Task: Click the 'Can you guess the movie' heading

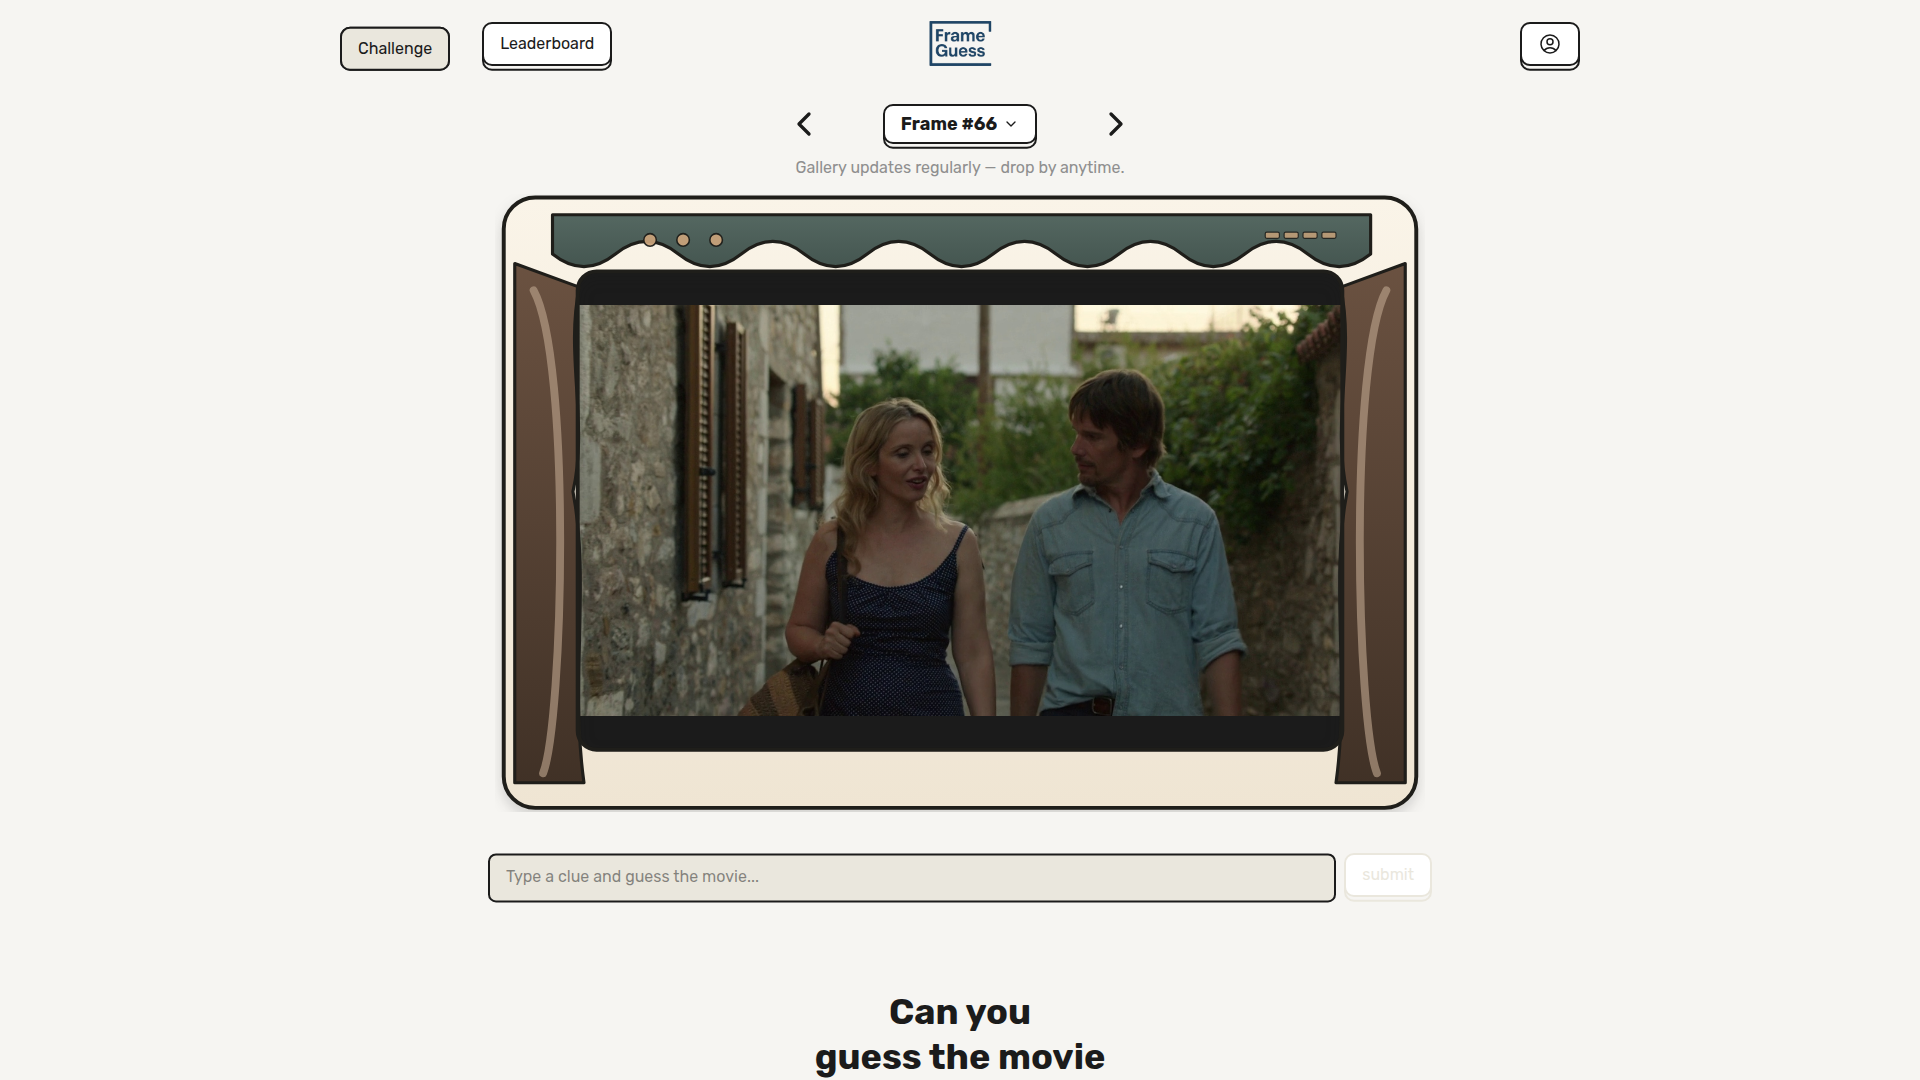Action: coord(960,1034)
